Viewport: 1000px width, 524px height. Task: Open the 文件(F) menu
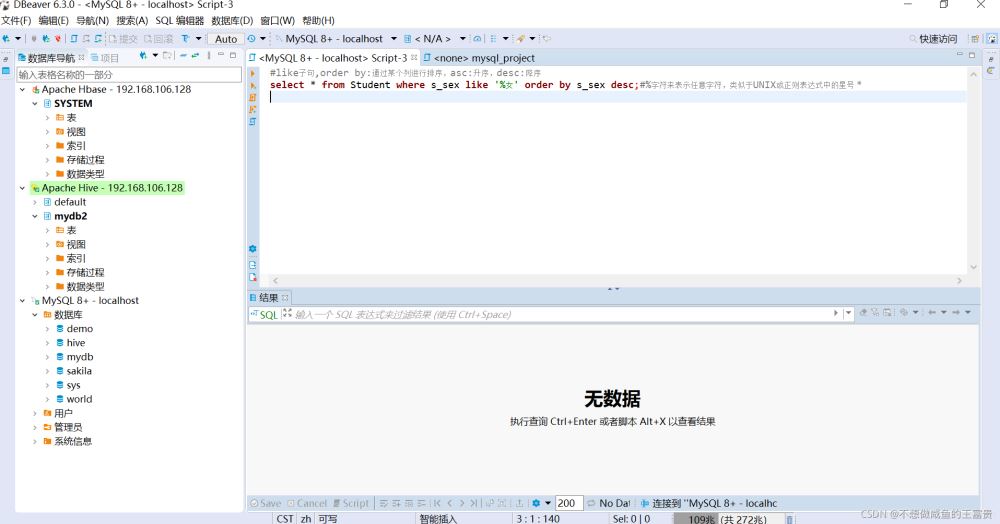16,21
